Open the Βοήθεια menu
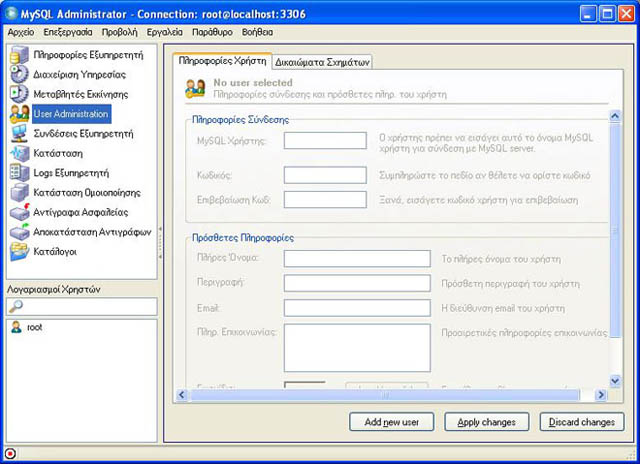This screenshot has width=640, height=464. [257, 32]
